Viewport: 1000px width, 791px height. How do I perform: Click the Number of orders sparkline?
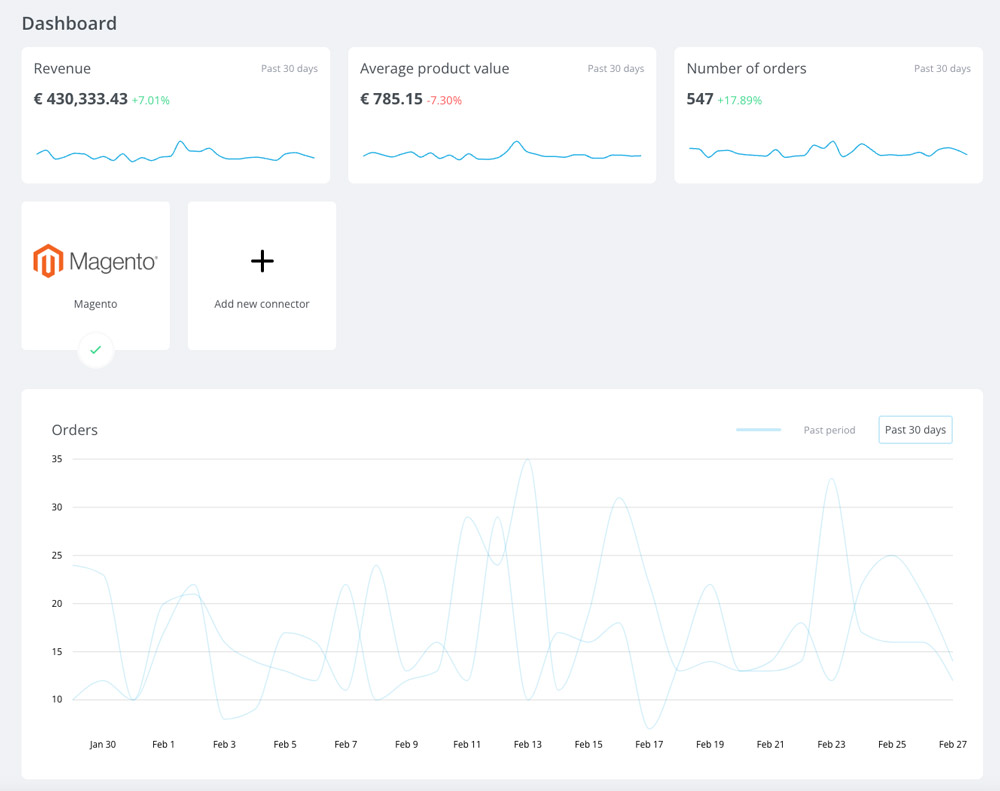click(828, 150)
